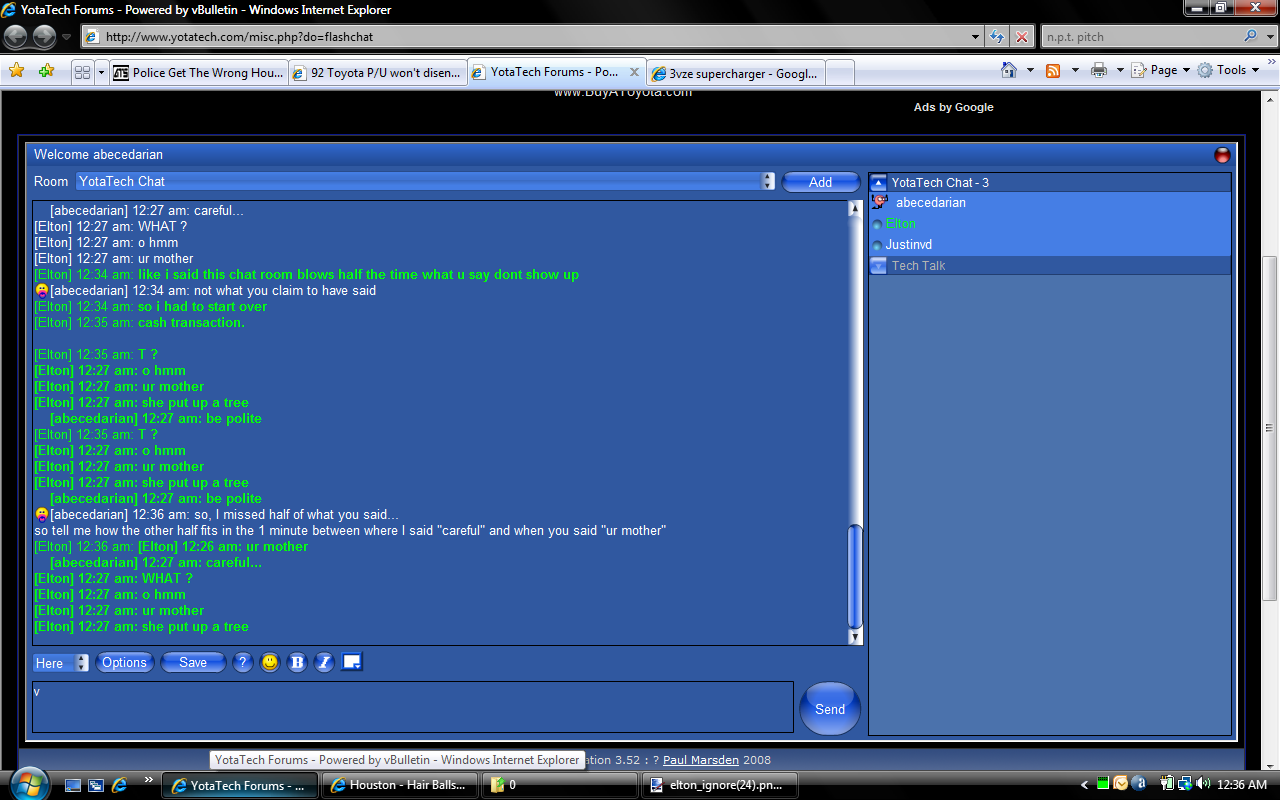Show hidden tray icons arrow
1280x800 pixels.
point(1085,785)
